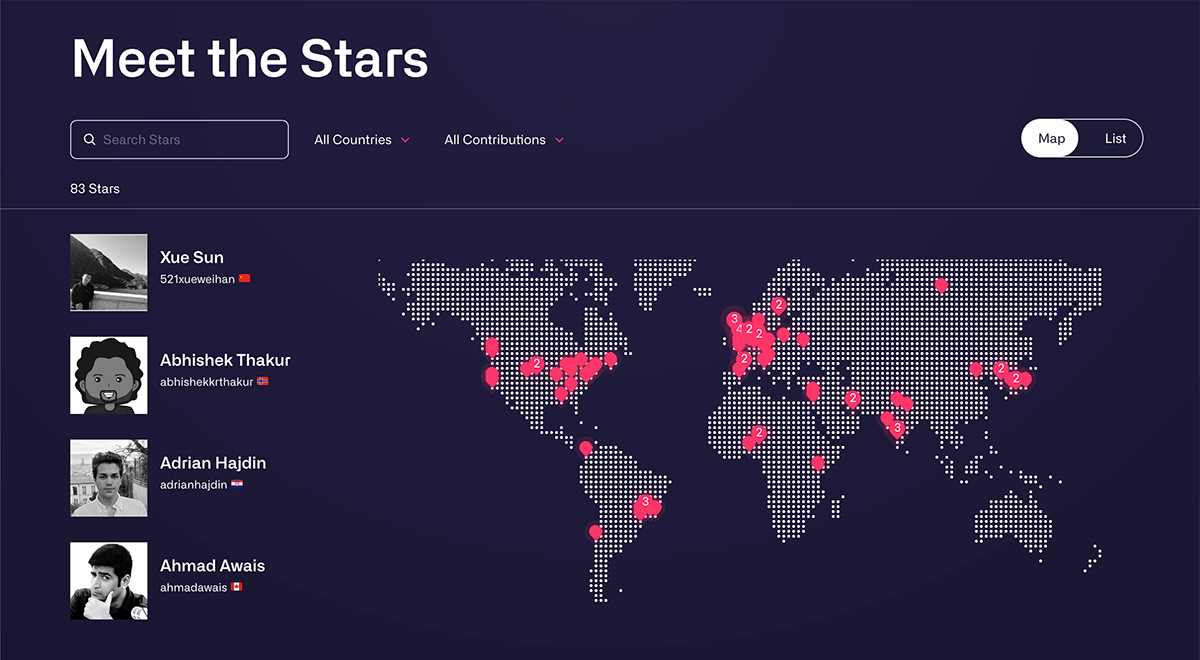Click the 83 Stars count label
Screen dimensions: 1200x660
[94, 188]
